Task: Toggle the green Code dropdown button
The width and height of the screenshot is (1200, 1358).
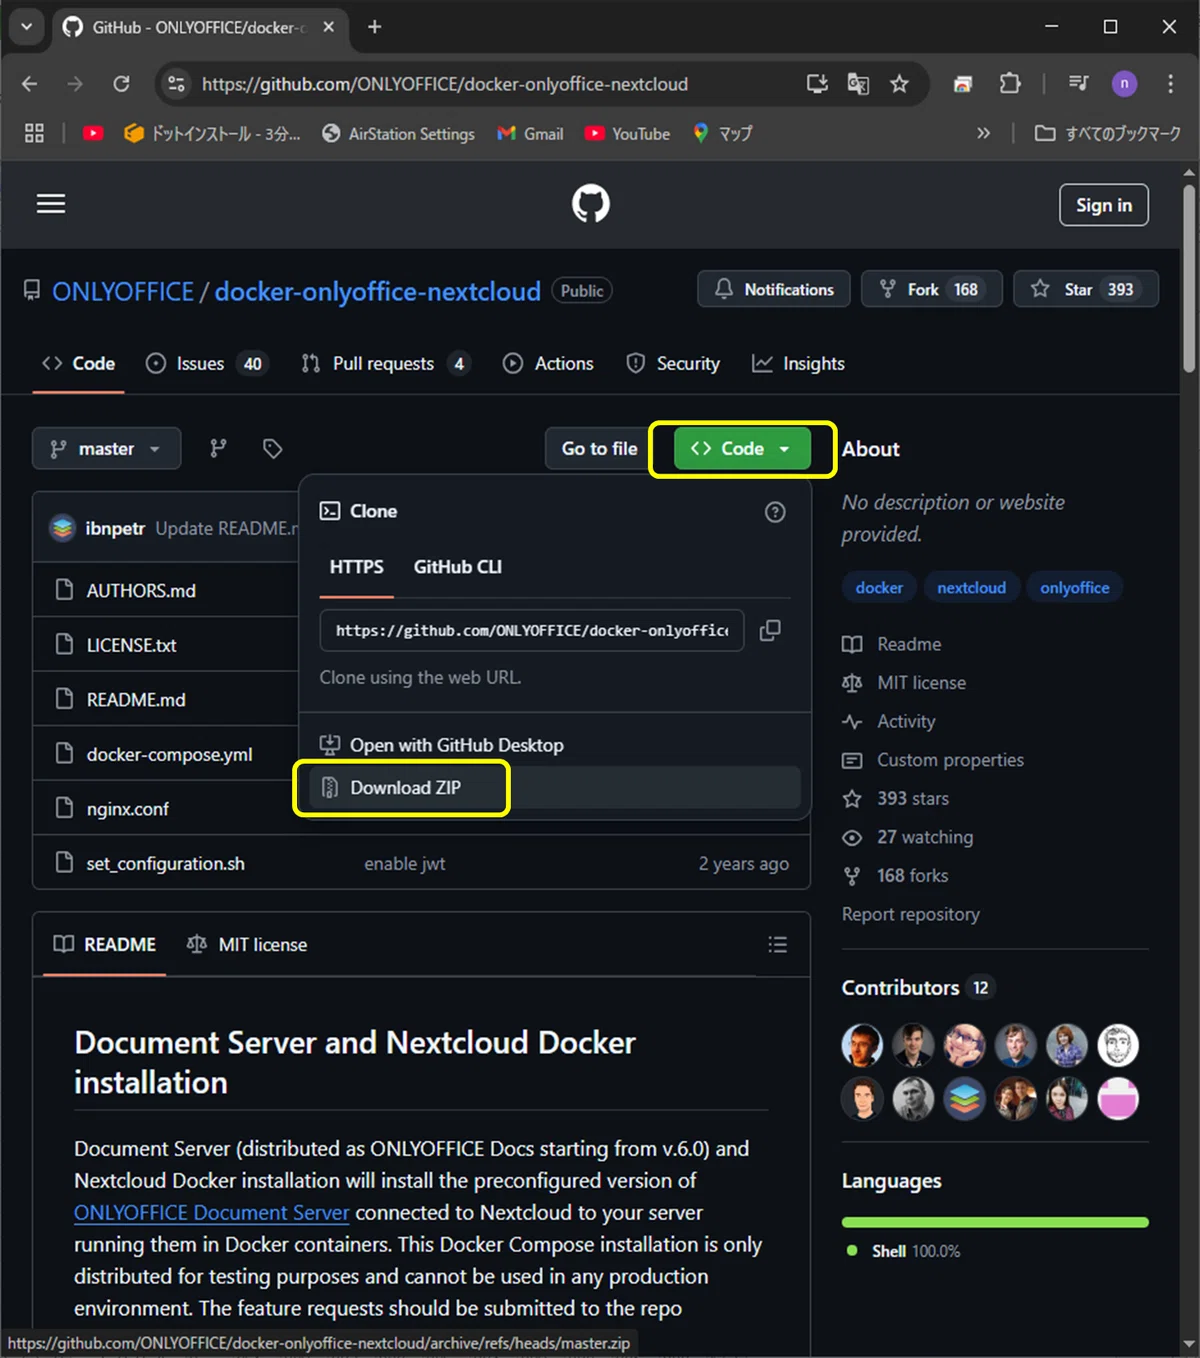Action: (742, 449)
